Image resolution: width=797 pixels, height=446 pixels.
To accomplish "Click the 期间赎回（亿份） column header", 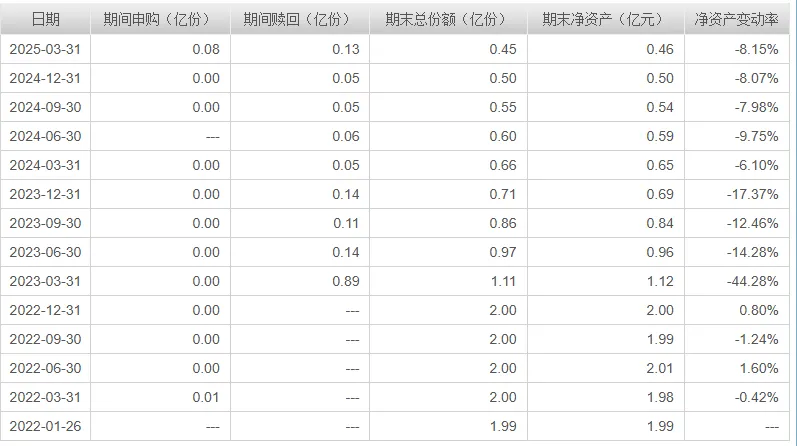I will tap(300, 19).
